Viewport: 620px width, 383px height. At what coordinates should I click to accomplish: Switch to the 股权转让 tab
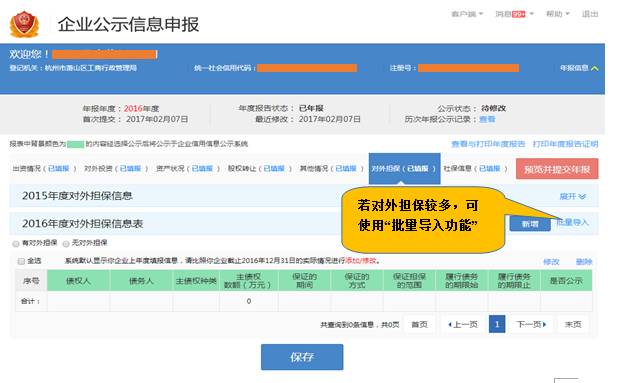click(x=259, y=168)
